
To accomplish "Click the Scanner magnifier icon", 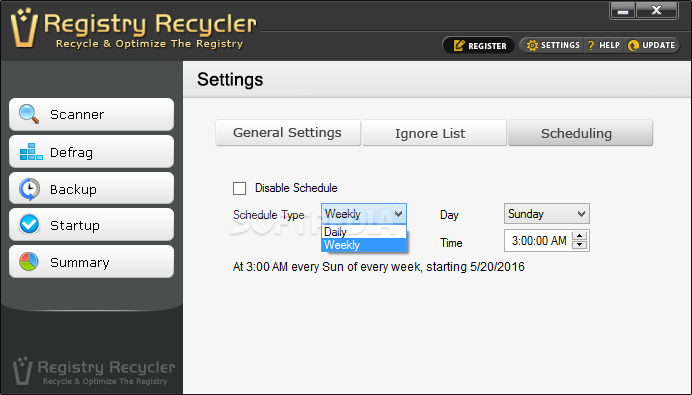I will (x=29, y=114).
